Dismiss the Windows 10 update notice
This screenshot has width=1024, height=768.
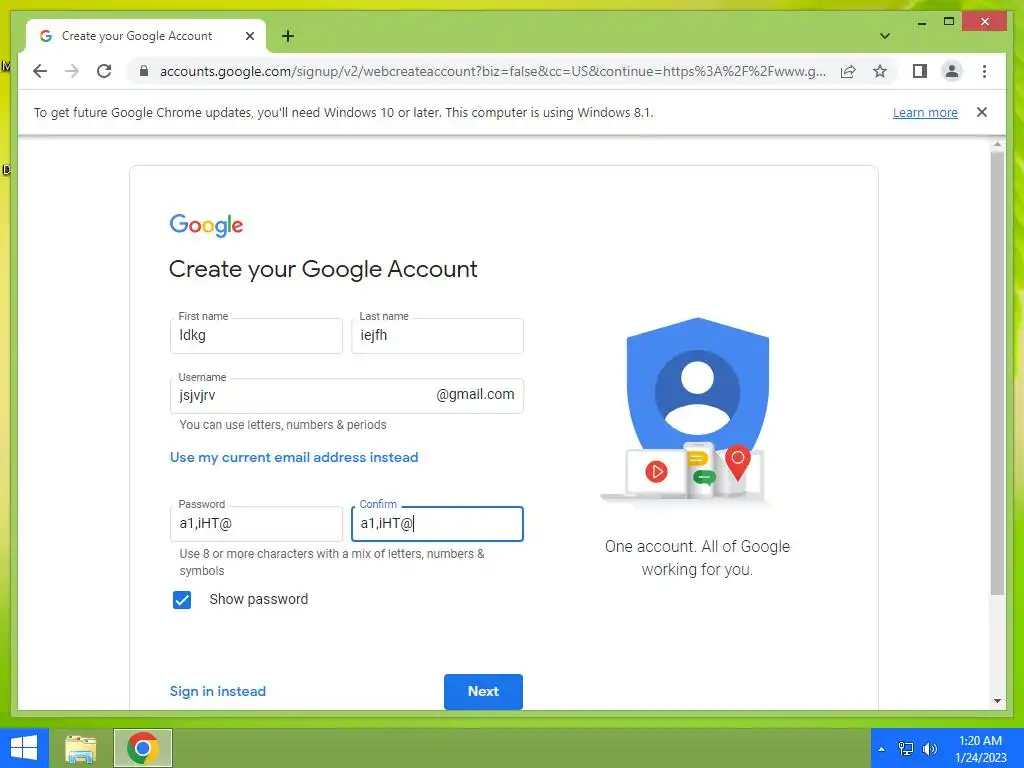coord(982,112)
